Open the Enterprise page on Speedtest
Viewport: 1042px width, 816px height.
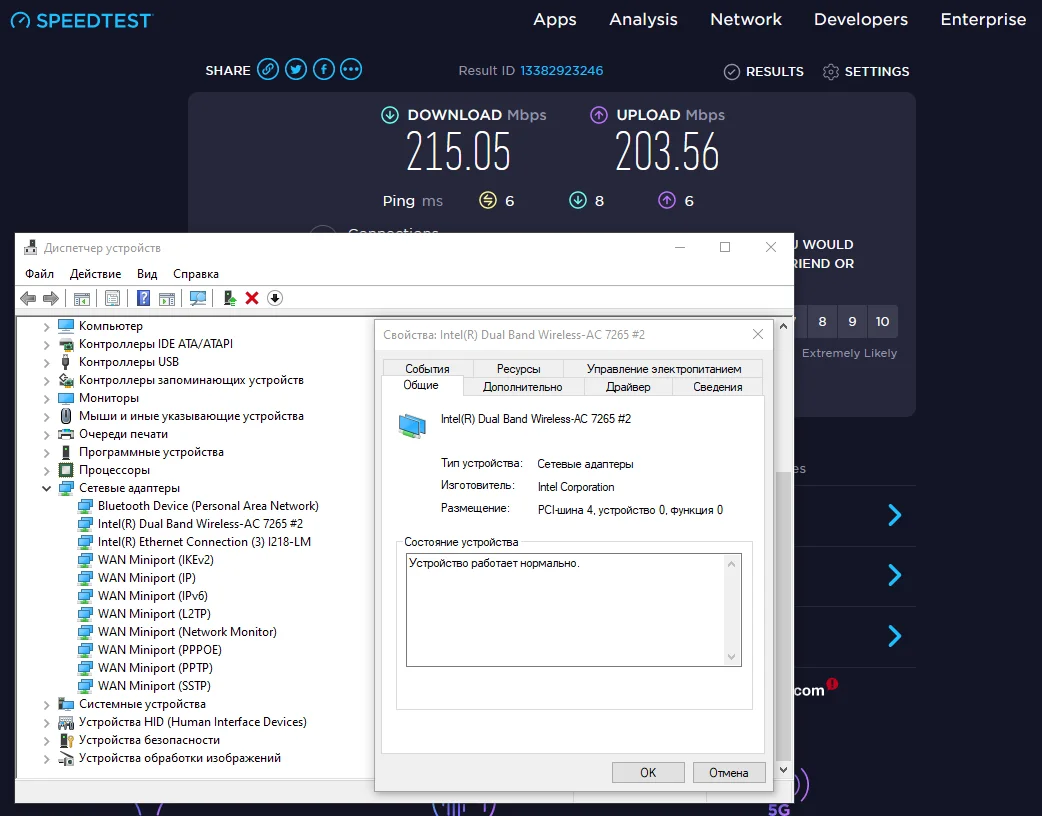tap(983, 20)
